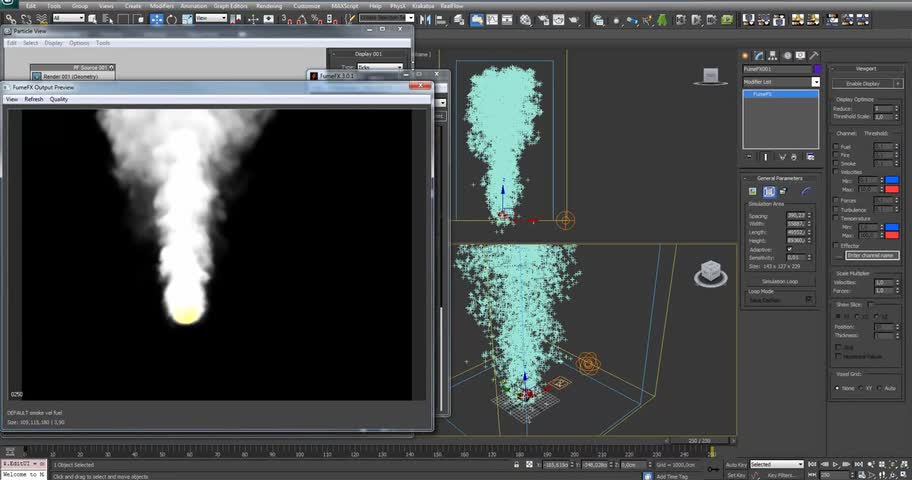This screenshot has width=912, height=480.
Task: Open the Motion command panel tab
Action: tap(788, 55)
